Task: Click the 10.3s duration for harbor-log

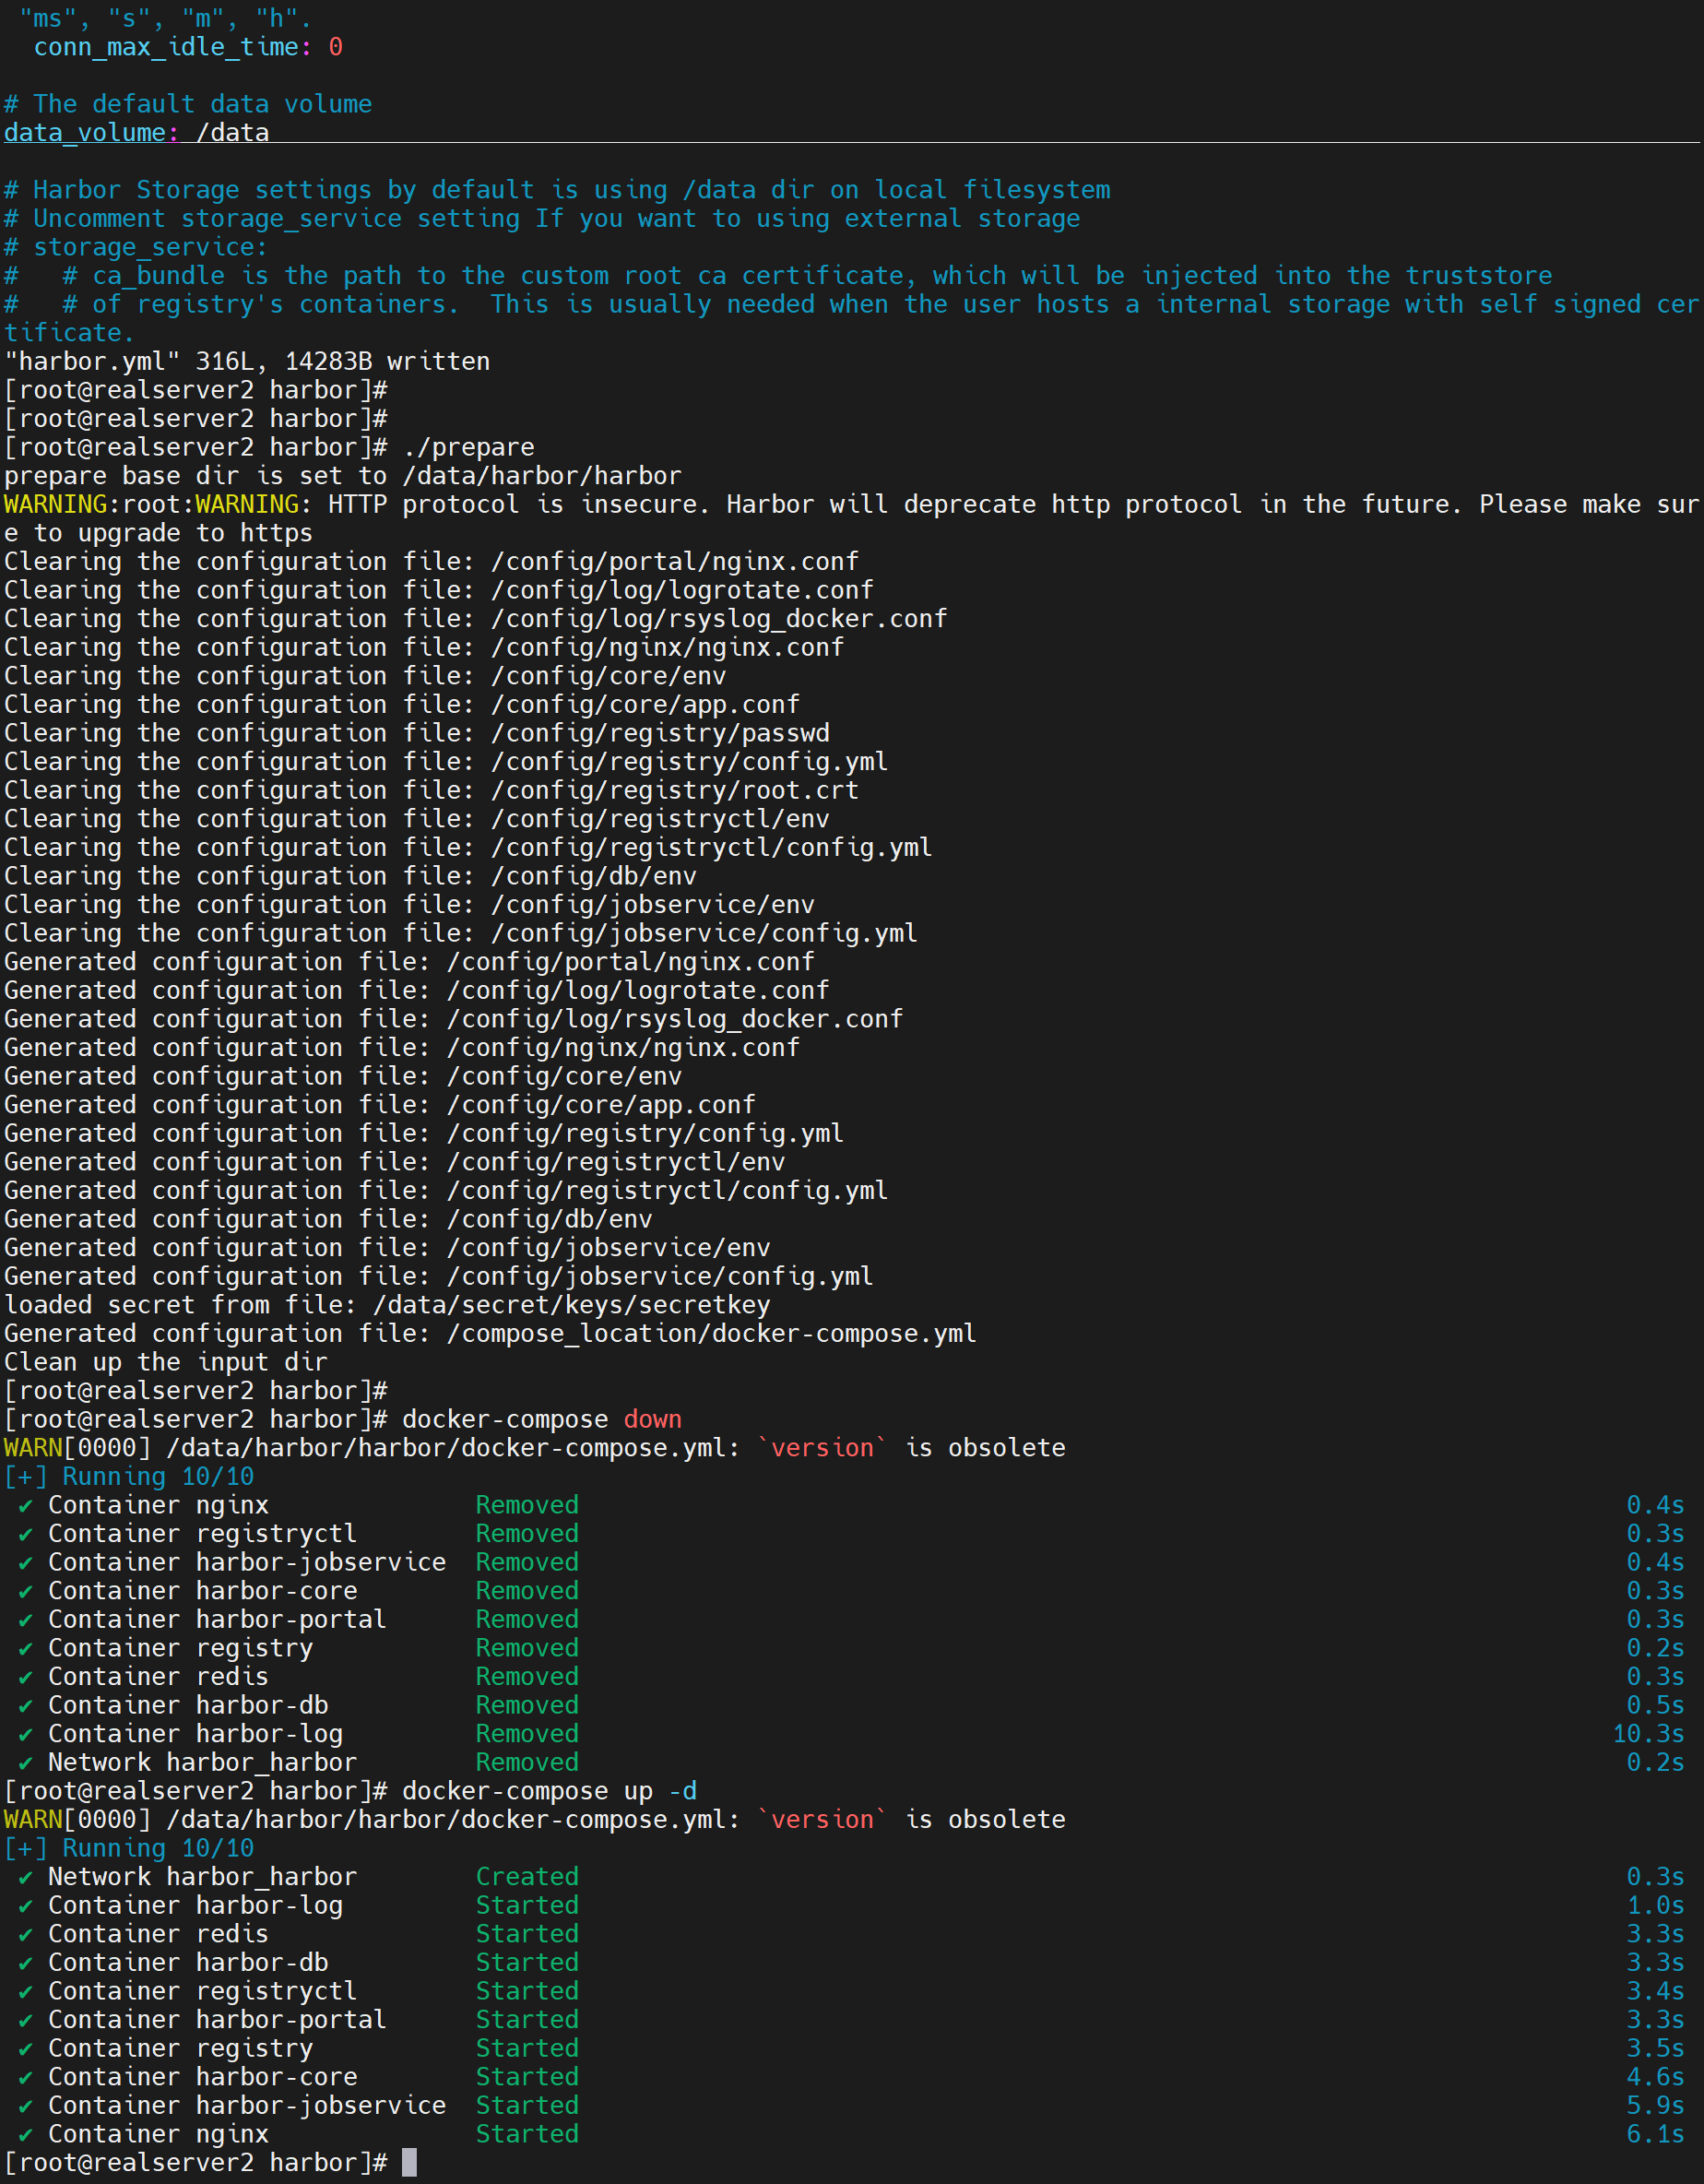Action: coord(1647,1734)
